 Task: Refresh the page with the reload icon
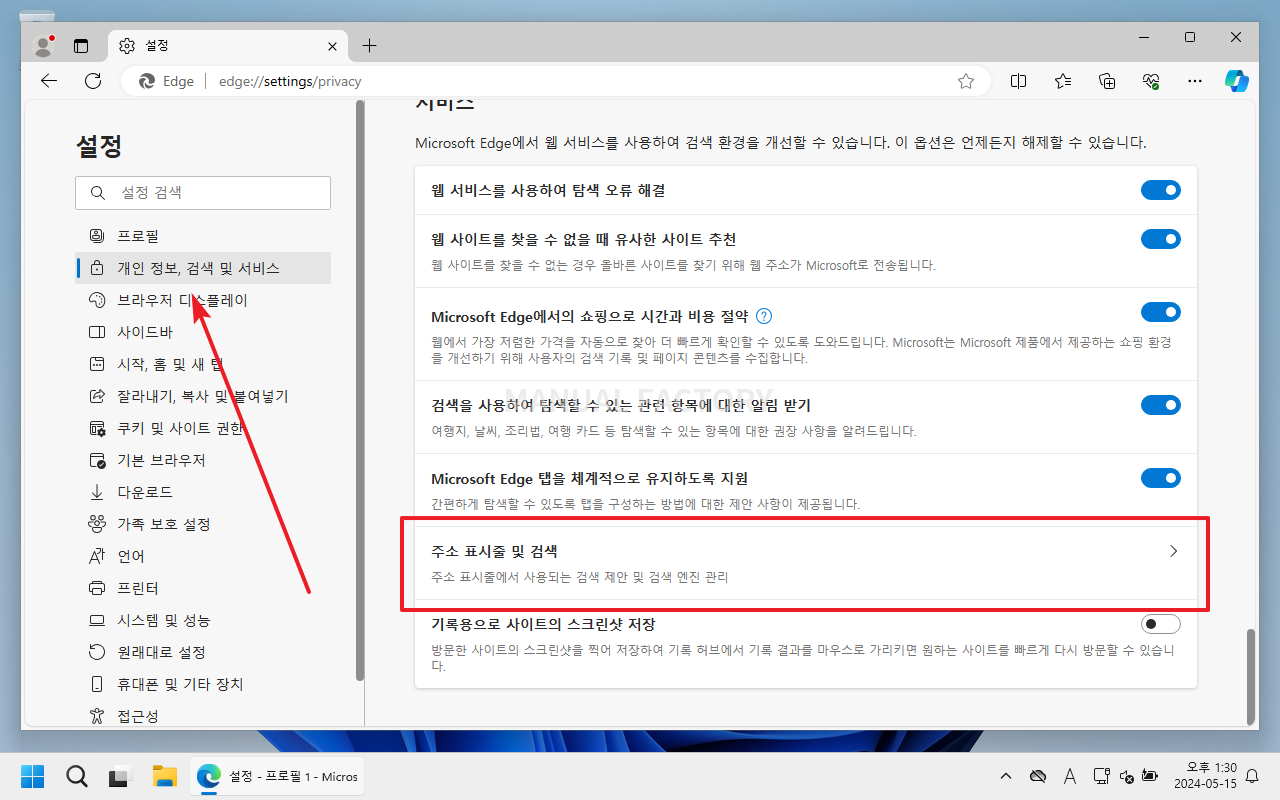[x=93, y=81]
